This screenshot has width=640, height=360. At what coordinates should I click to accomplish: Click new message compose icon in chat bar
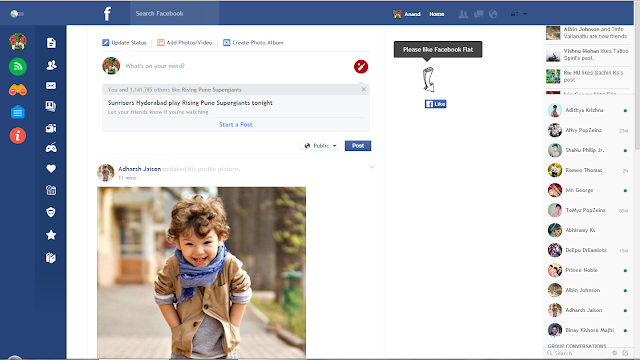[x=625, y=353]
